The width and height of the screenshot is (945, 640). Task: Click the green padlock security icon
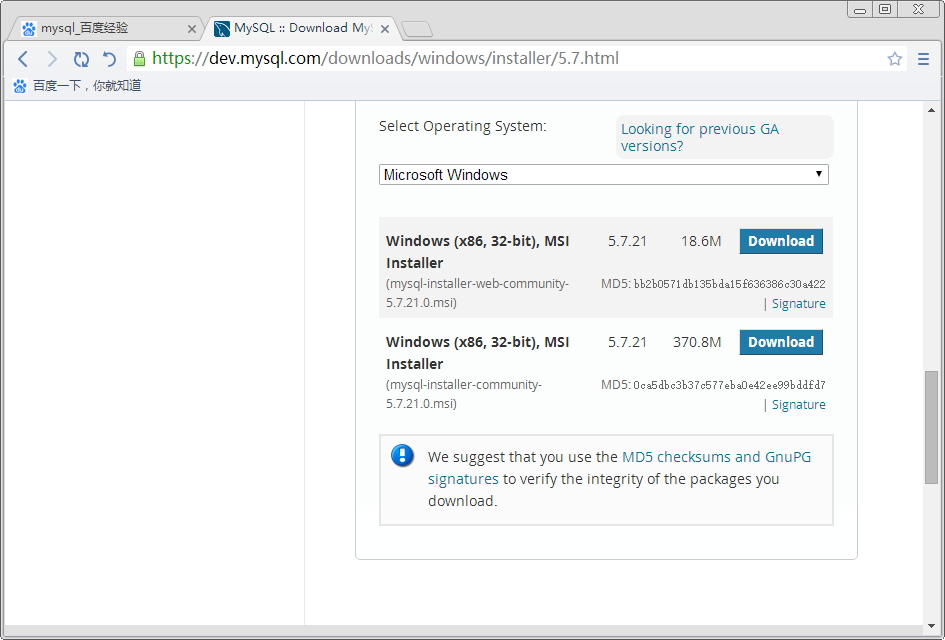point(139,59)
